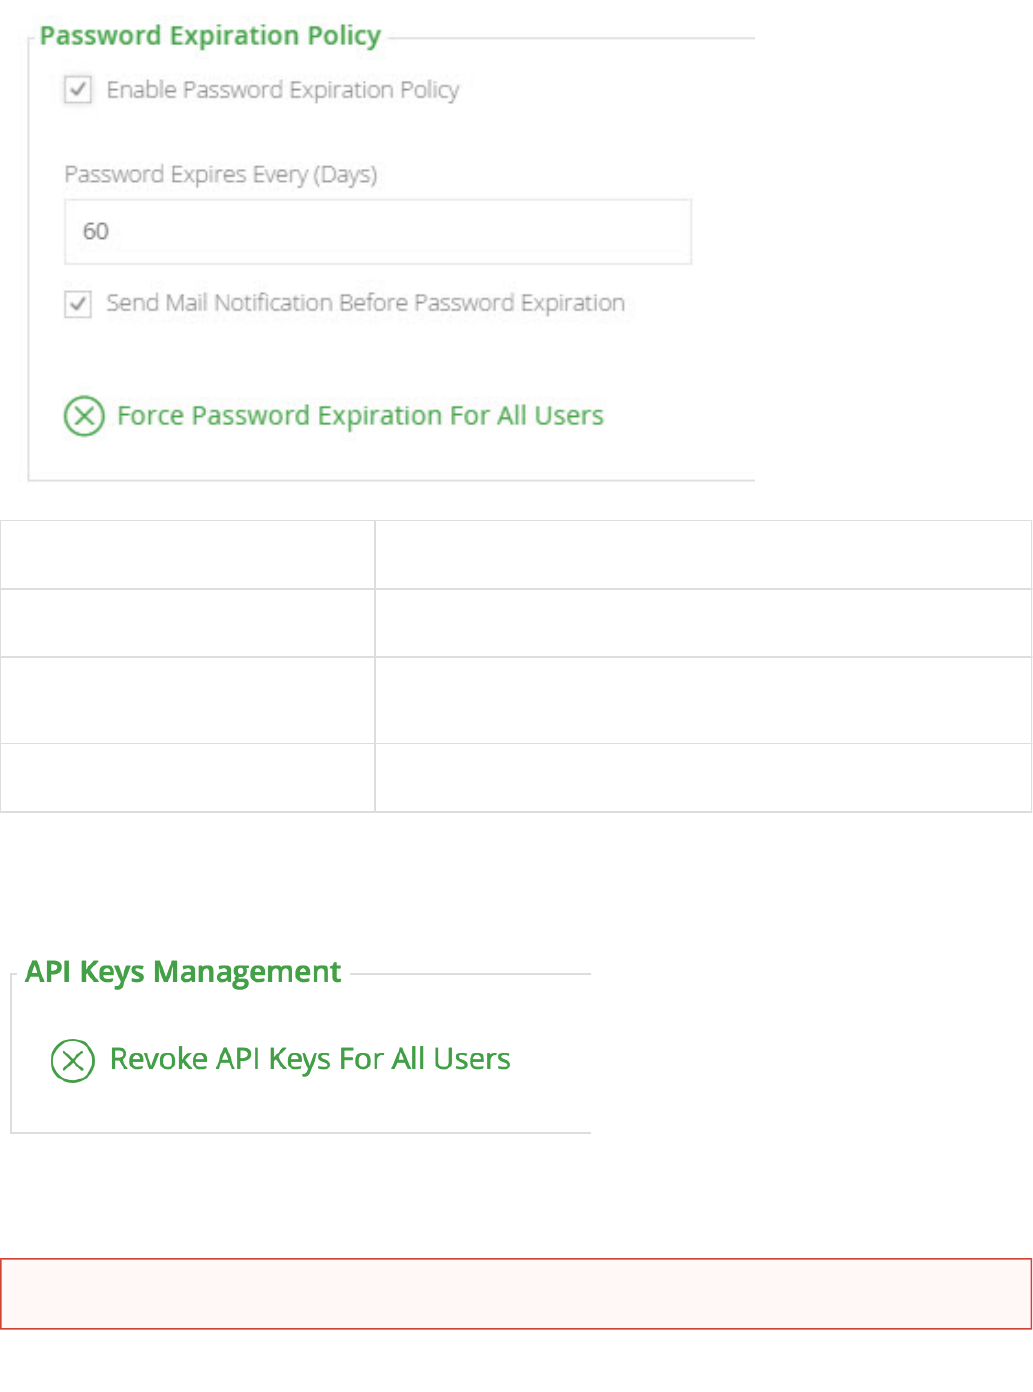The width and height of the screenshot is (1033, 1392).
Task: Click the Send Mail Notification label text
Action: (365, 303)
